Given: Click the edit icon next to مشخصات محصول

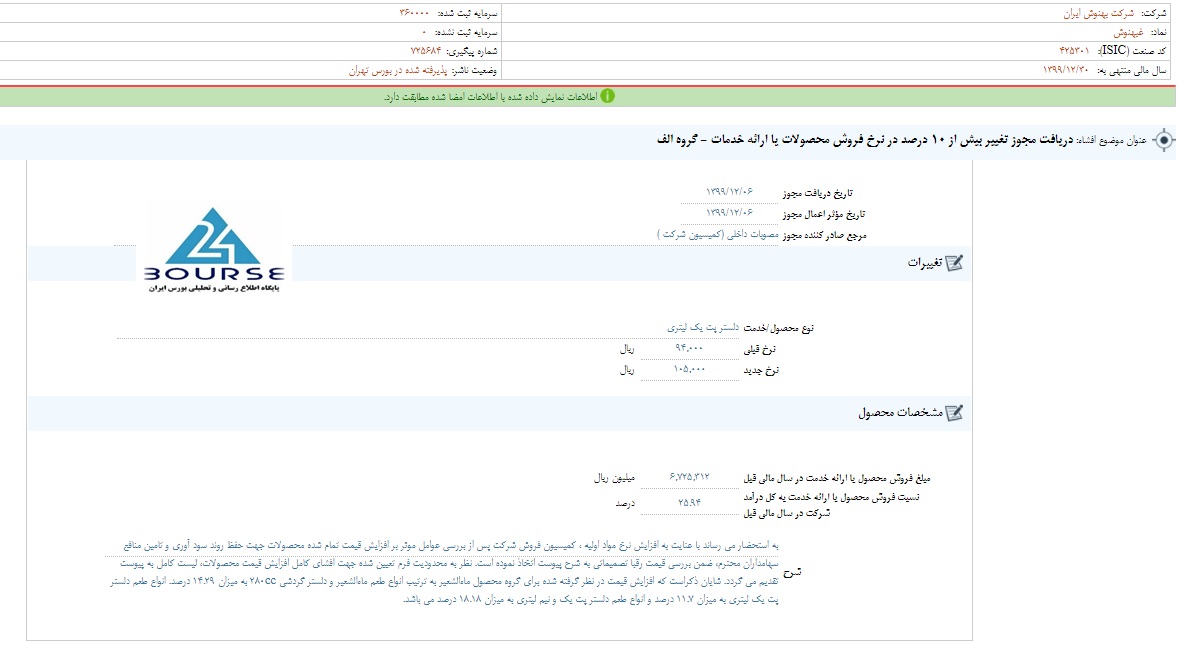Looking at the screenshot, I should pyautogui.click(x=954, y=413).
